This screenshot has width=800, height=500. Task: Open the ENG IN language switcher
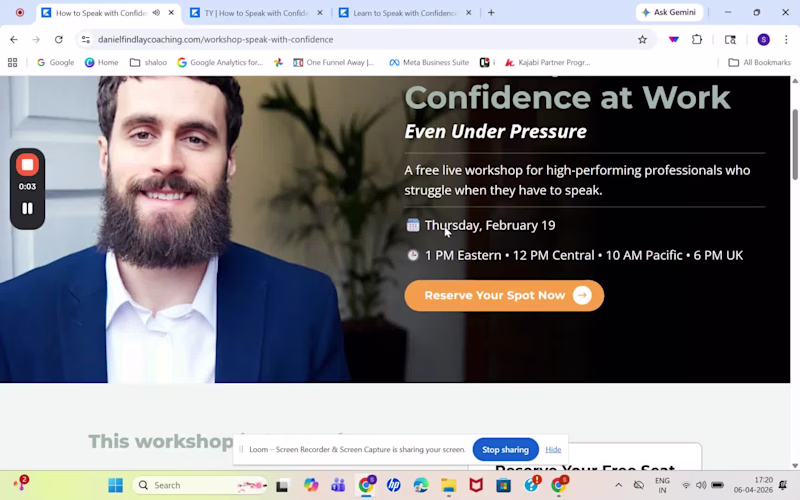pyautogui.click(x=662, y=485)
